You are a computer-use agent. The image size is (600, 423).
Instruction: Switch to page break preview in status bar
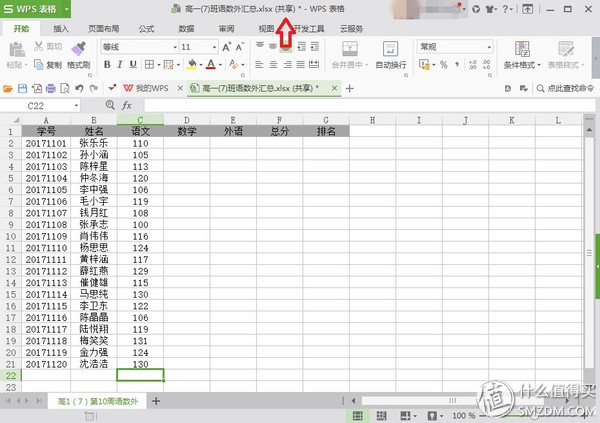(381, 416)
